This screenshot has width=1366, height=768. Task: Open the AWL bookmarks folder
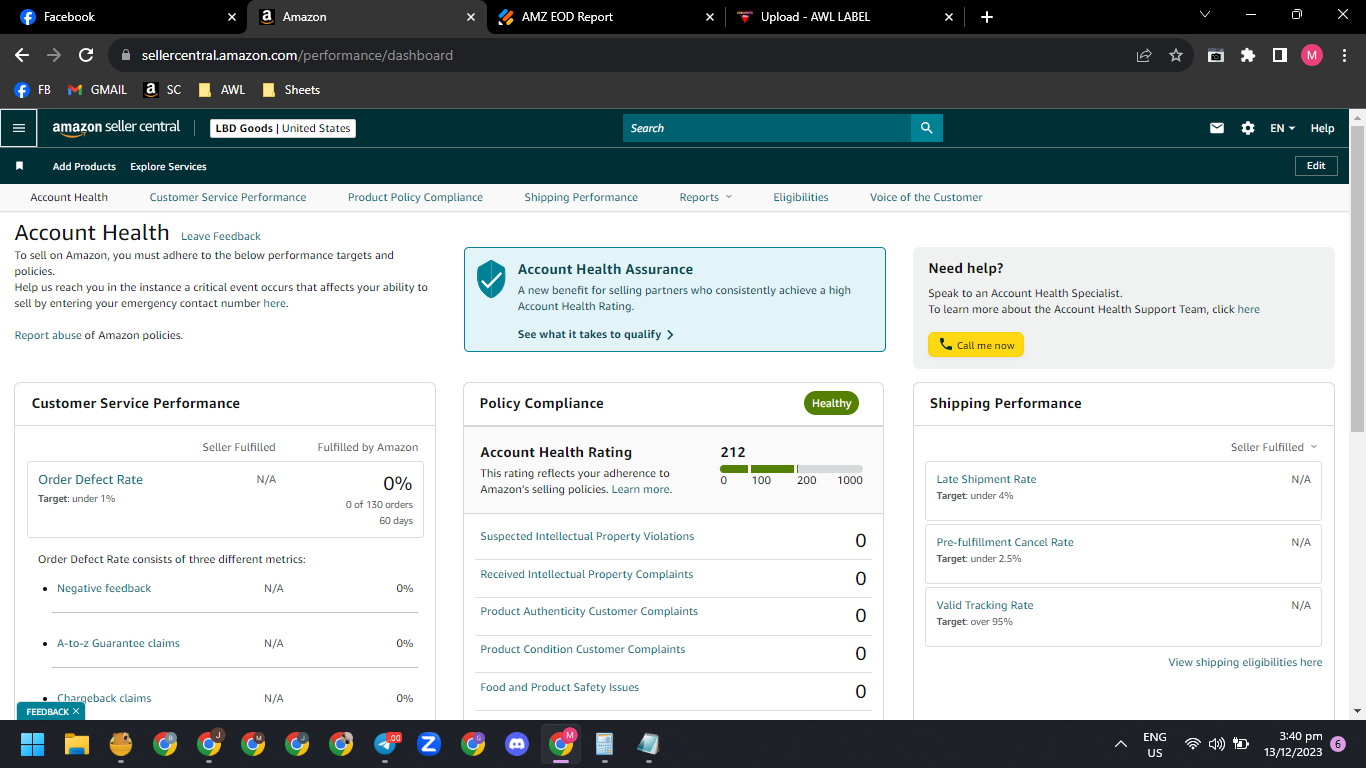221,89
